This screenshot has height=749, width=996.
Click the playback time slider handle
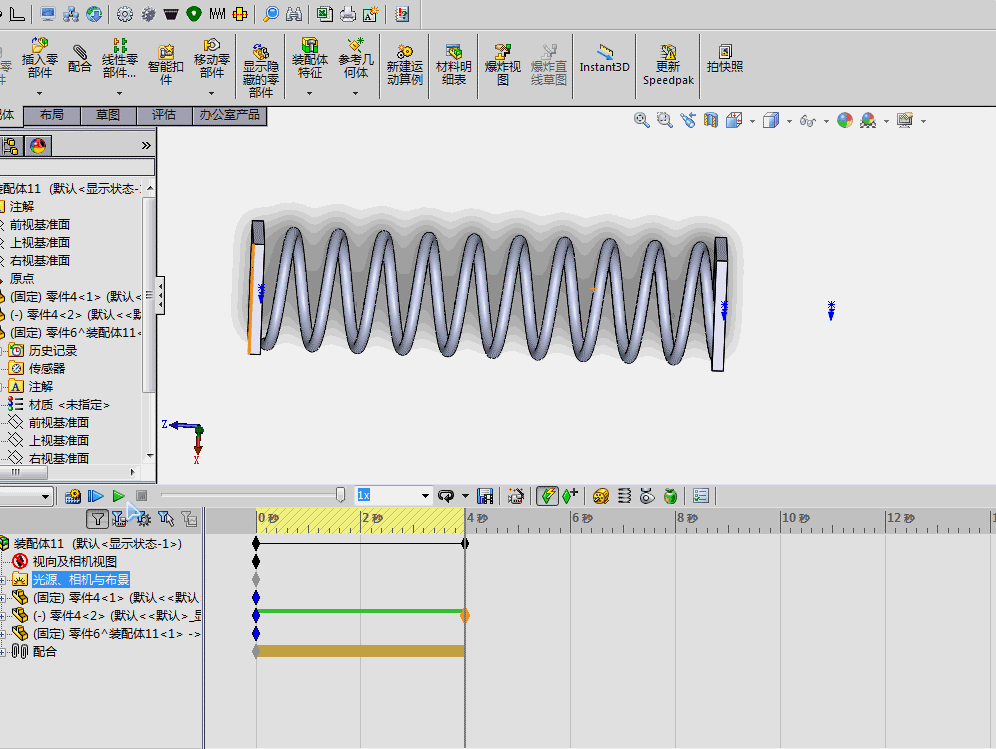340,495
